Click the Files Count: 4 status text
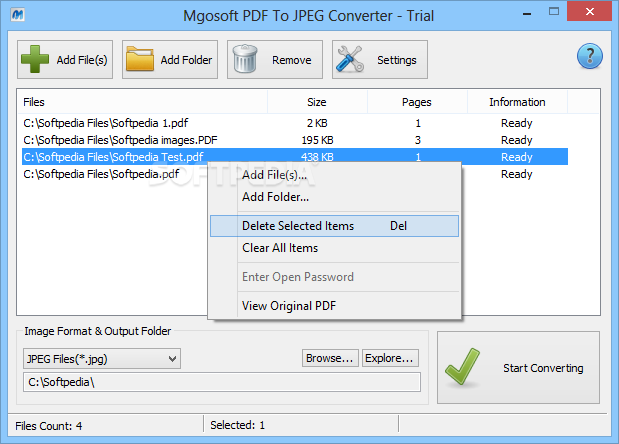This screenshot has height=444, width=619. tap(49, 426)
